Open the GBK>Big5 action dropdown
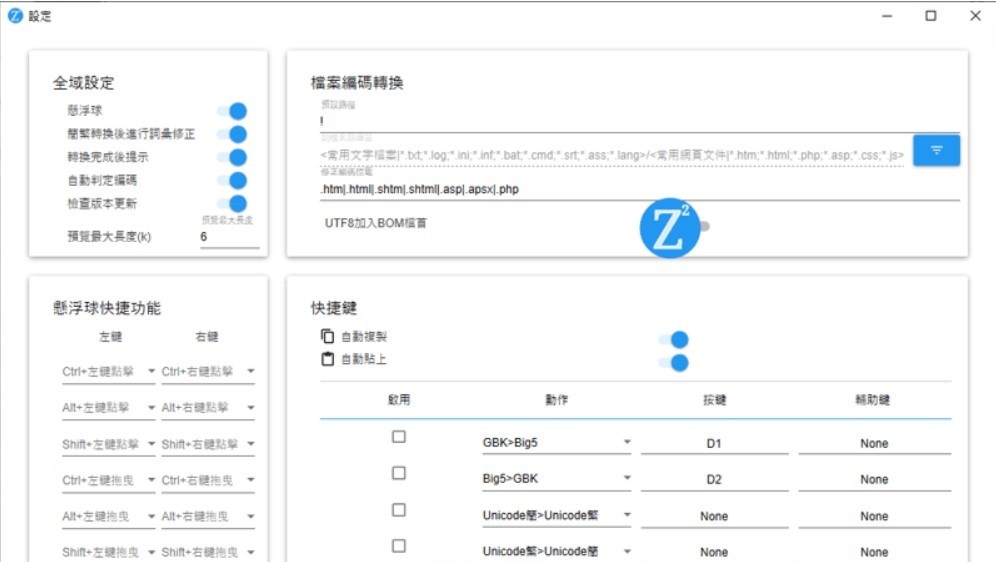The width and height of the screenshot is (996, 562). (x=556, y=443)
